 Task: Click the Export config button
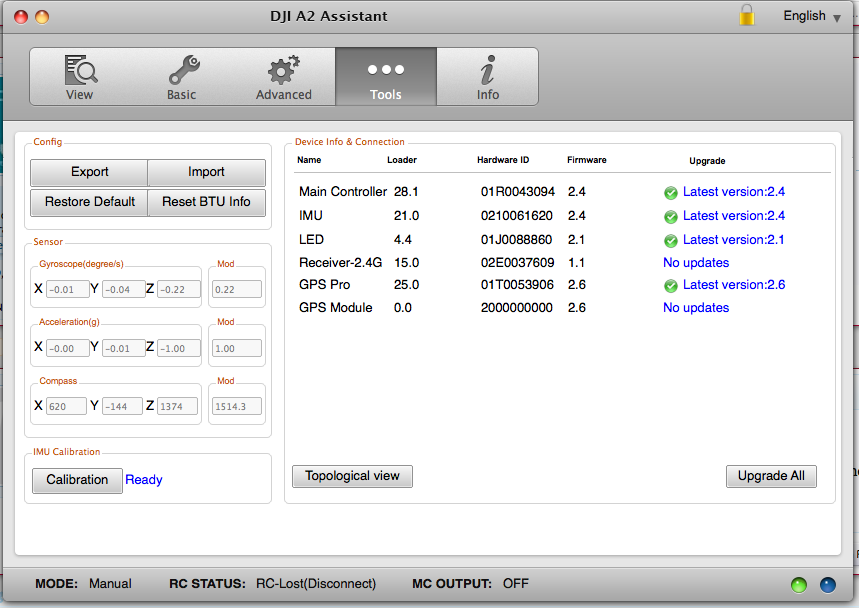tap(89, 172)
